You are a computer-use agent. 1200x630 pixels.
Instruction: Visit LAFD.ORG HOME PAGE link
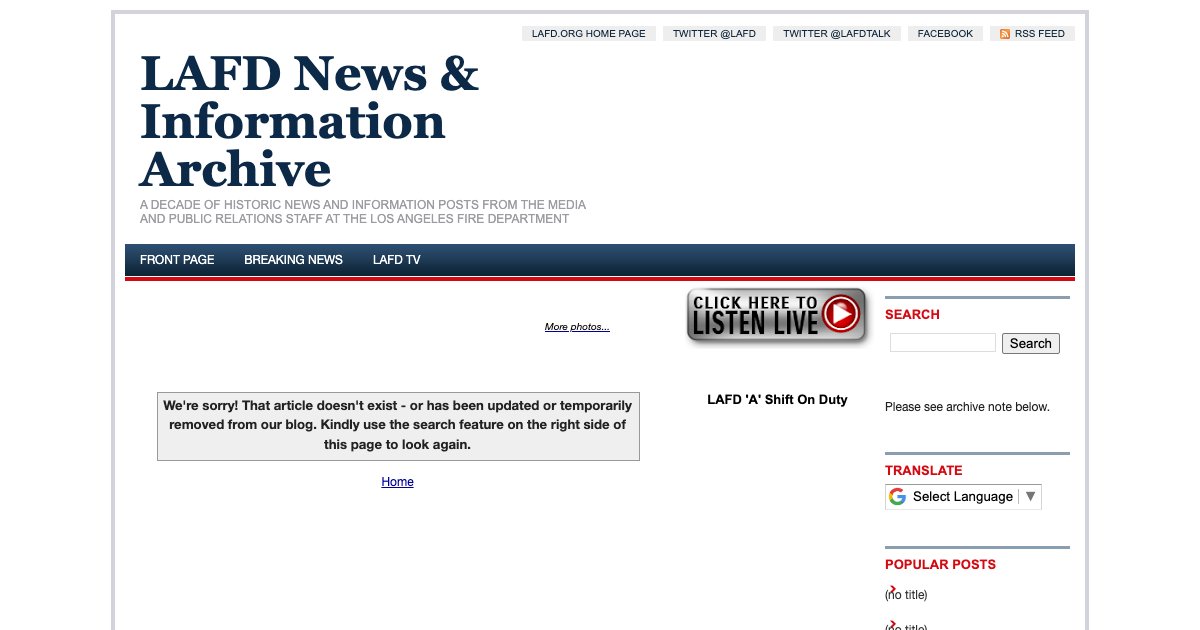588,34
